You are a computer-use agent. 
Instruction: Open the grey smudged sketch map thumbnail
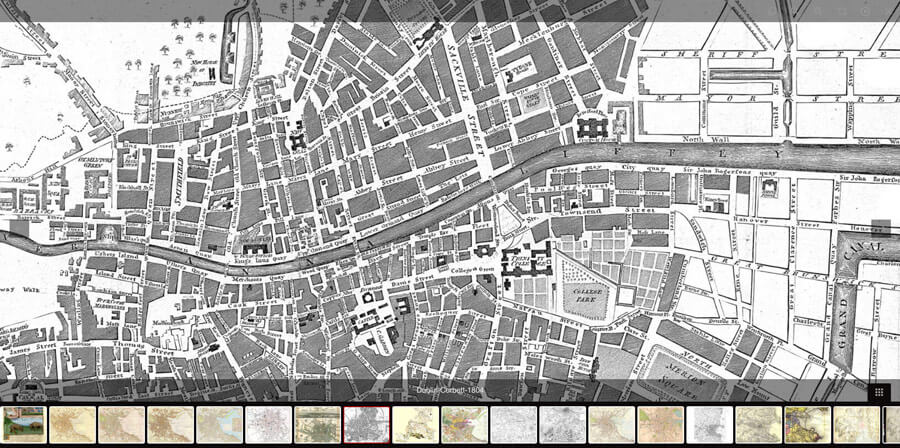(562, 424)
